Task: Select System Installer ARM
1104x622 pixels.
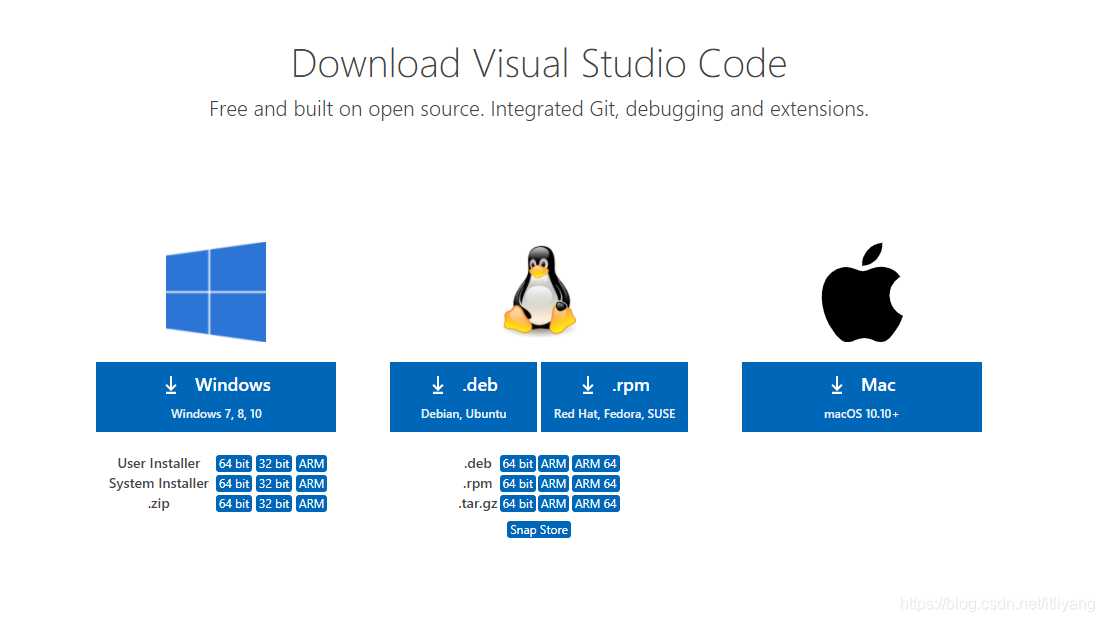Action: click(x=311, y=483)
